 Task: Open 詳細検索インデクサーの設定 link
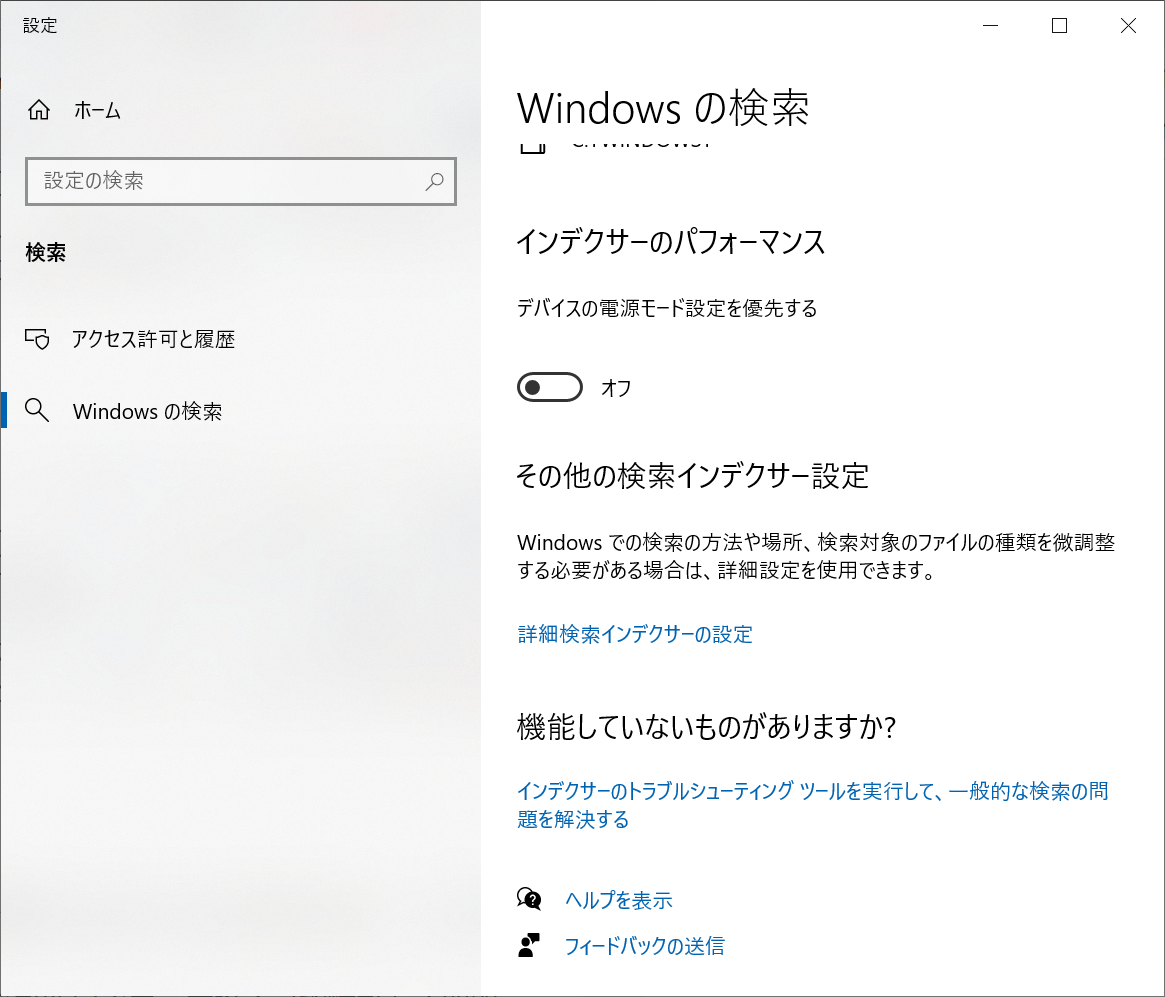[635, 634]
